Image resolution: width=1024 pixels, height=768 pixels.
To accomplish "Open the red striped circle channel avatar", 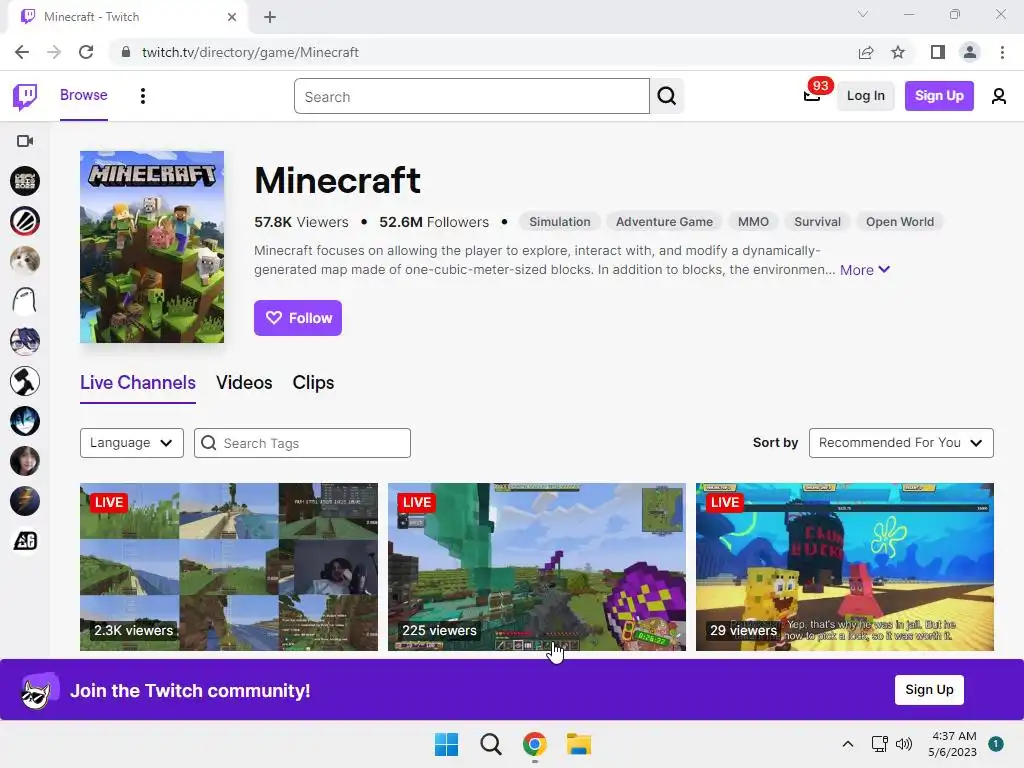I will (25, 221).
